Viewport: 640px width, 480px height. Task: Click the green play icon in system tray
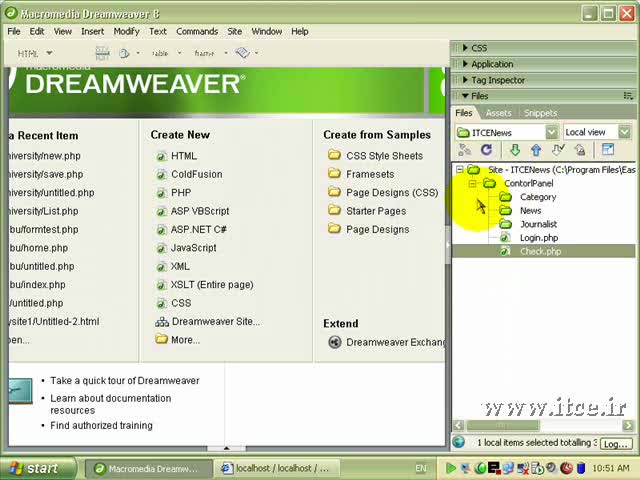[450, 468]
